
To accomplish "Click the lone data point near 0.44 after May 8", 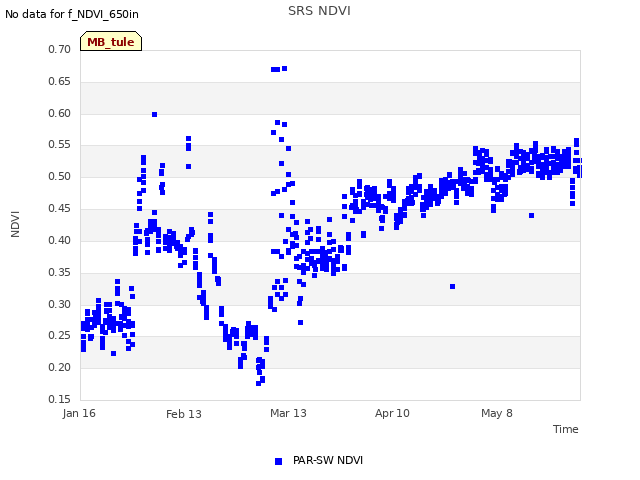I will coord(531,216).
